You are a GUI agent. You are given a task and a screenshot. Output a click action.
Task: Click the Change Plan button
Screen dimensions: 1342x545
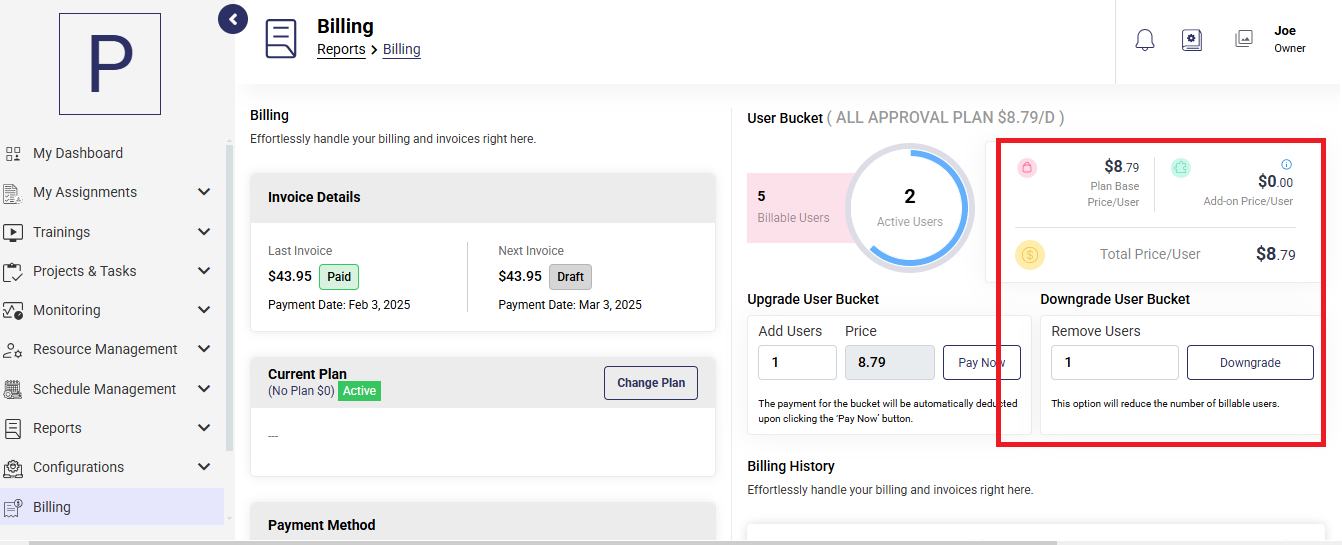(x=651, y=383)
